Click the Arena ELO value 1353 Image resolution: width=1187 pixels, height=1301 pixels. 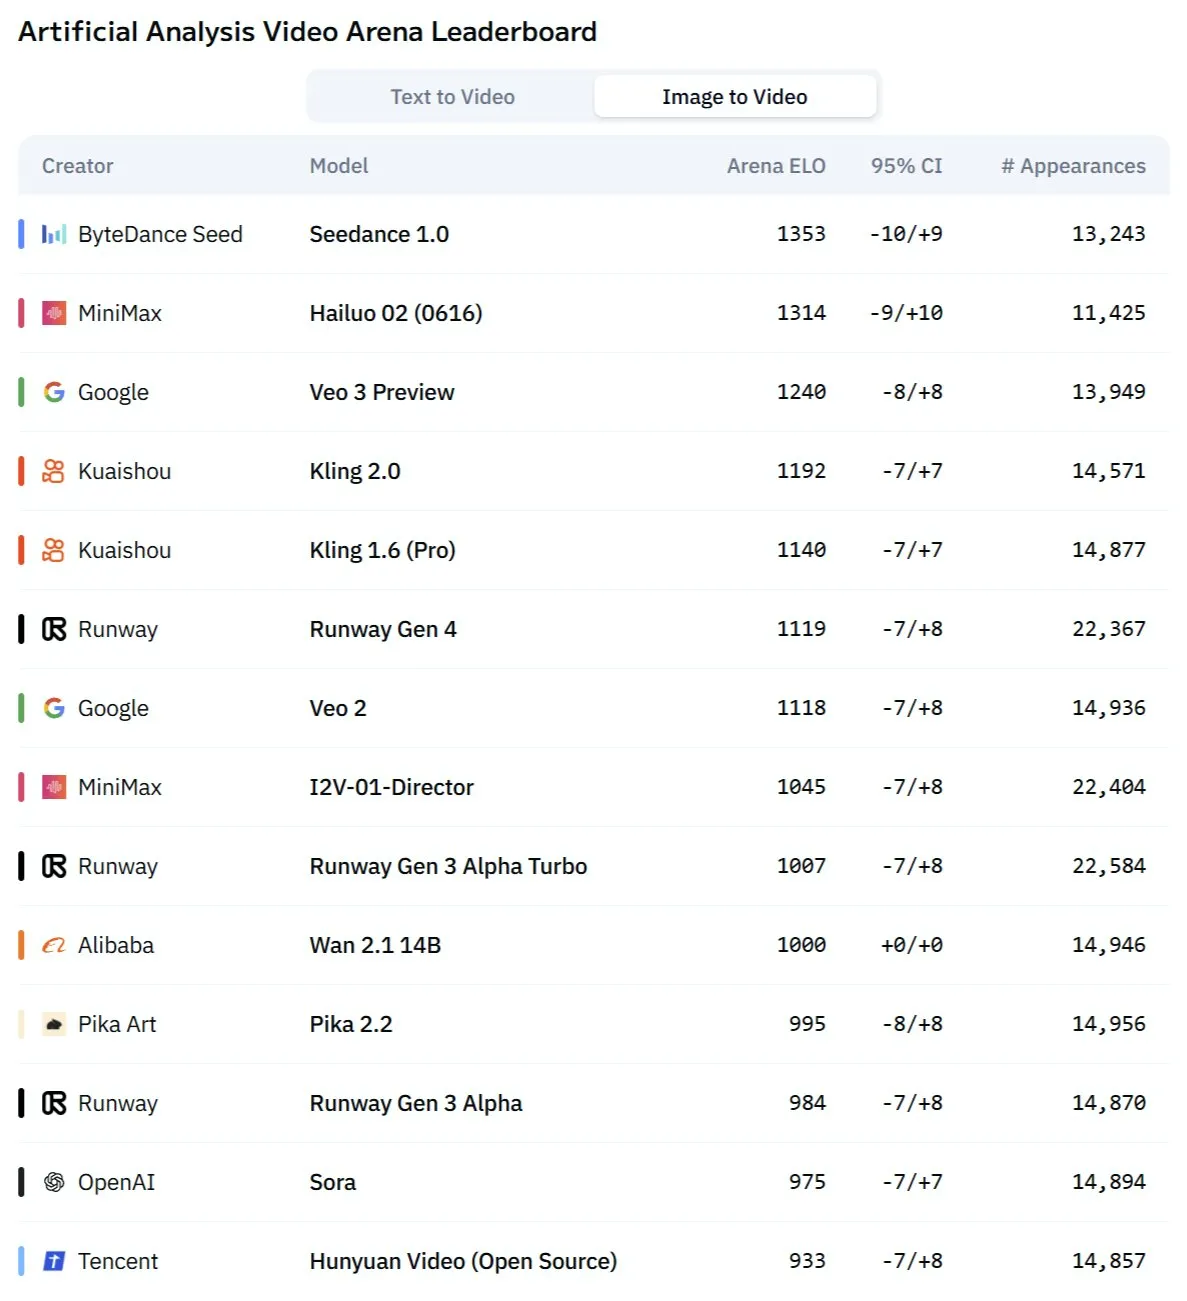coord(801,234)
